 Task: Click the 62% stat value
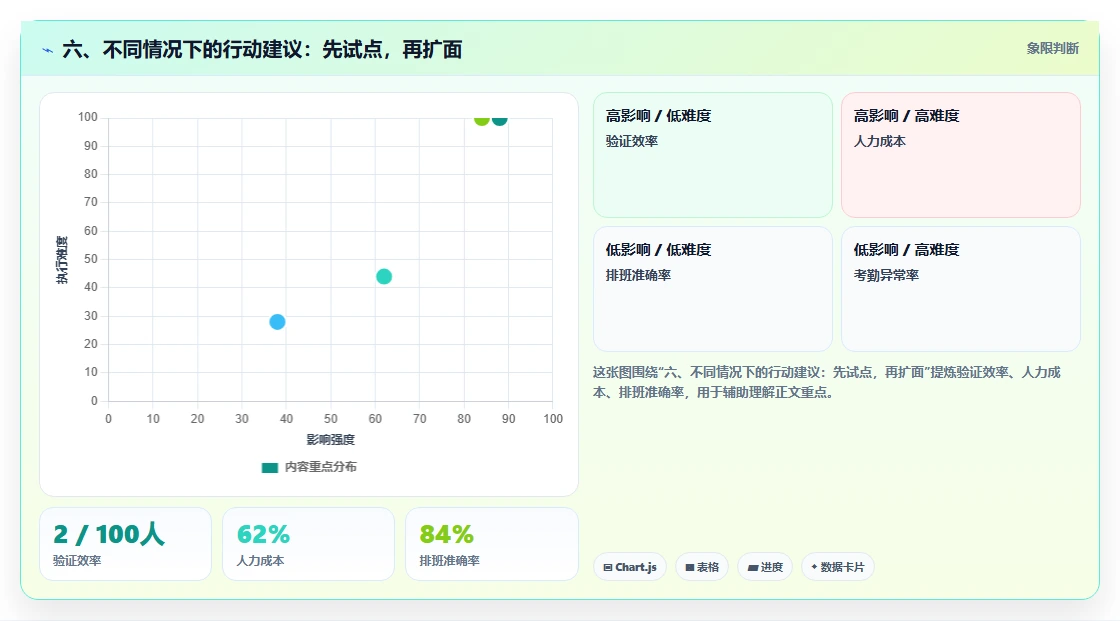263,534
